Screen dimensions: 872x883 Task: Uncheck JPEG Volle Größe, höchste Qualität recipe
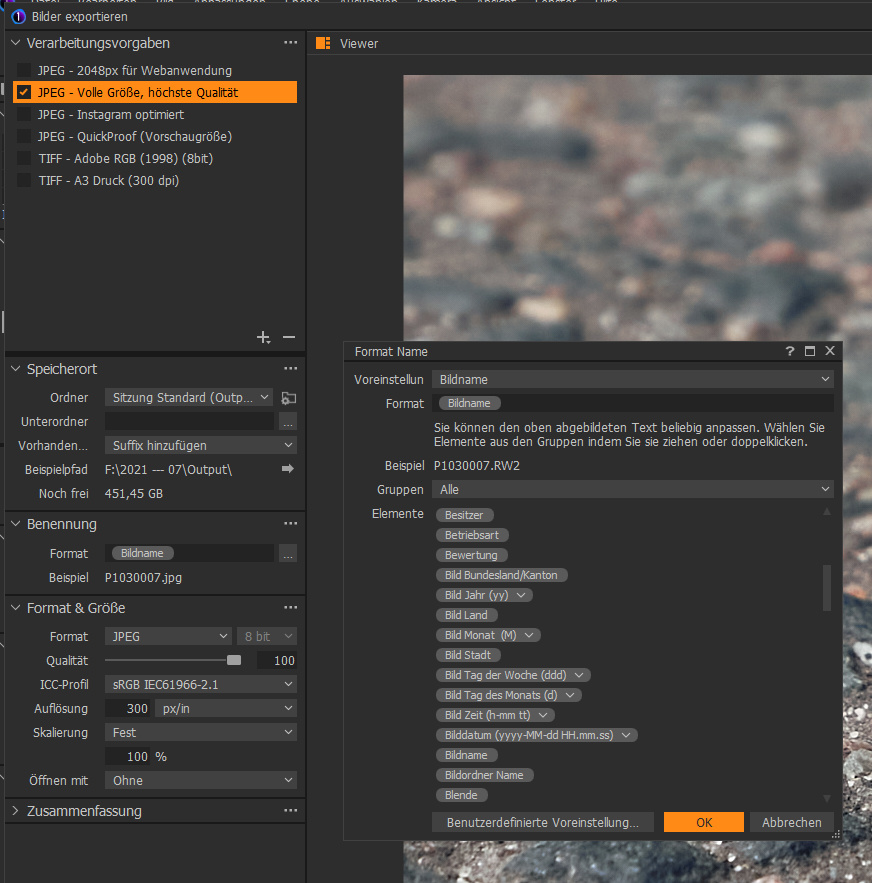pyautogui.click(x=24, y=93)
